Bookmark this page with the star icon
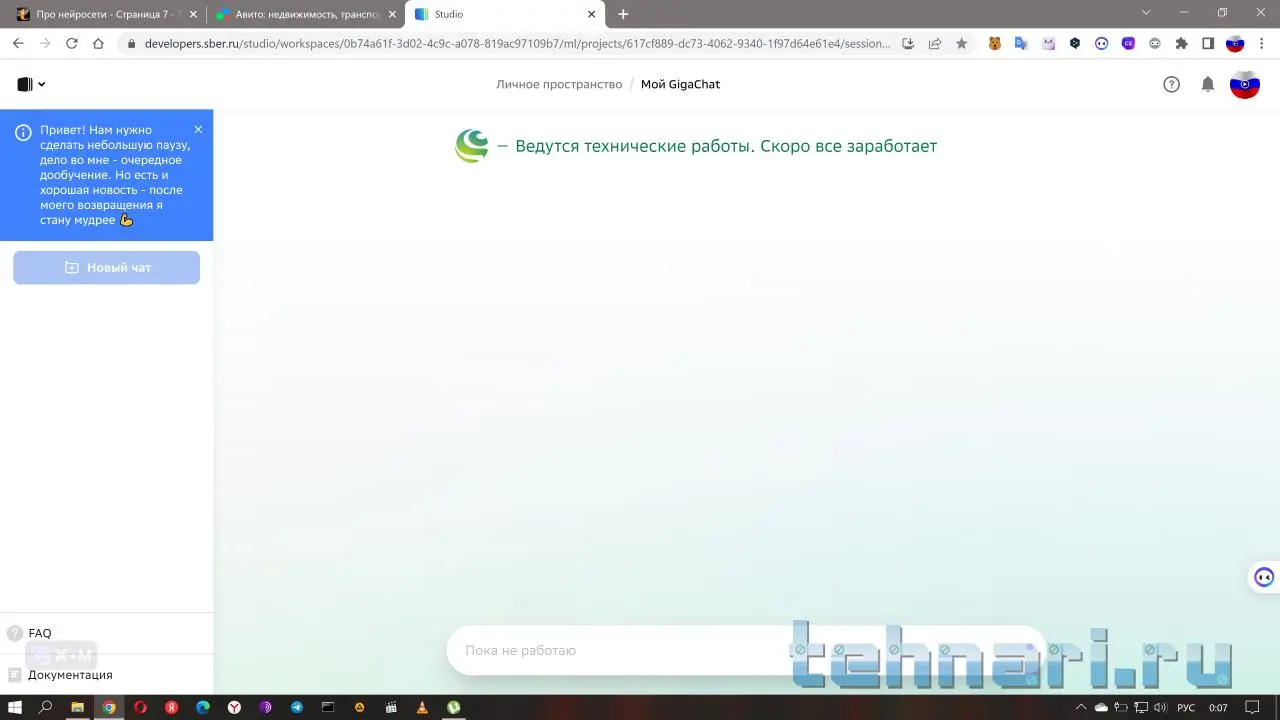The image size is (1280, 720). (962, 44)
